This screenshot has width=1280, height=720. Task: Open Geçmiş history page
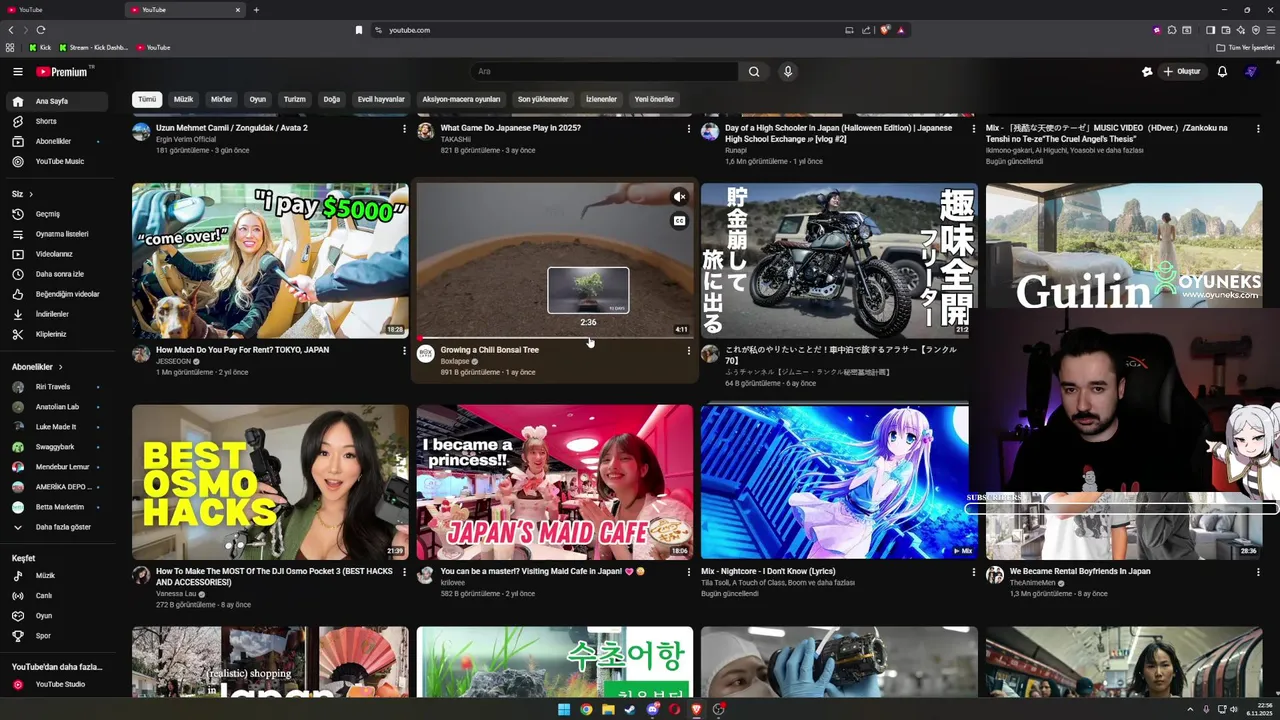coord(57,214)
